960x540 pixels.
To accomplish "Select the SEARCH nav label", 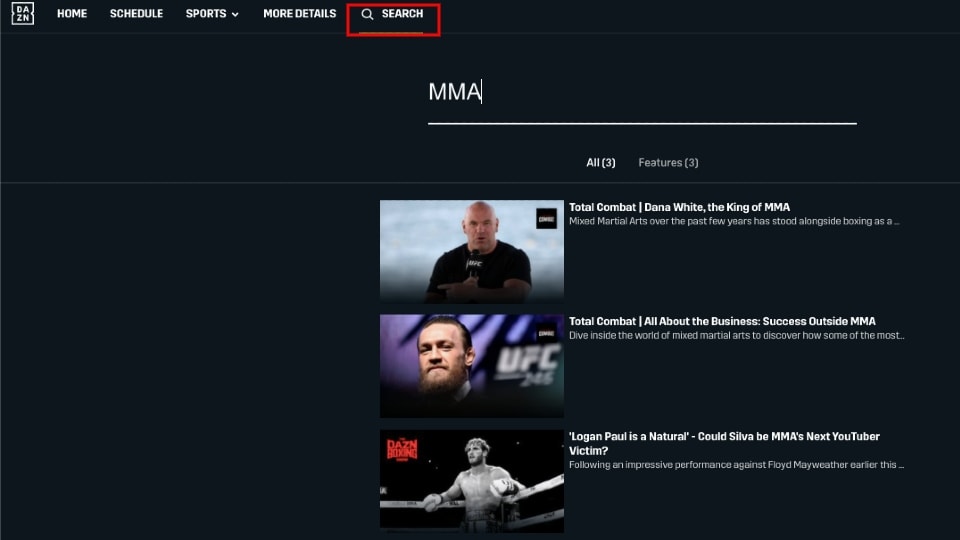I will pyautogui.click(x=402, y=13).
